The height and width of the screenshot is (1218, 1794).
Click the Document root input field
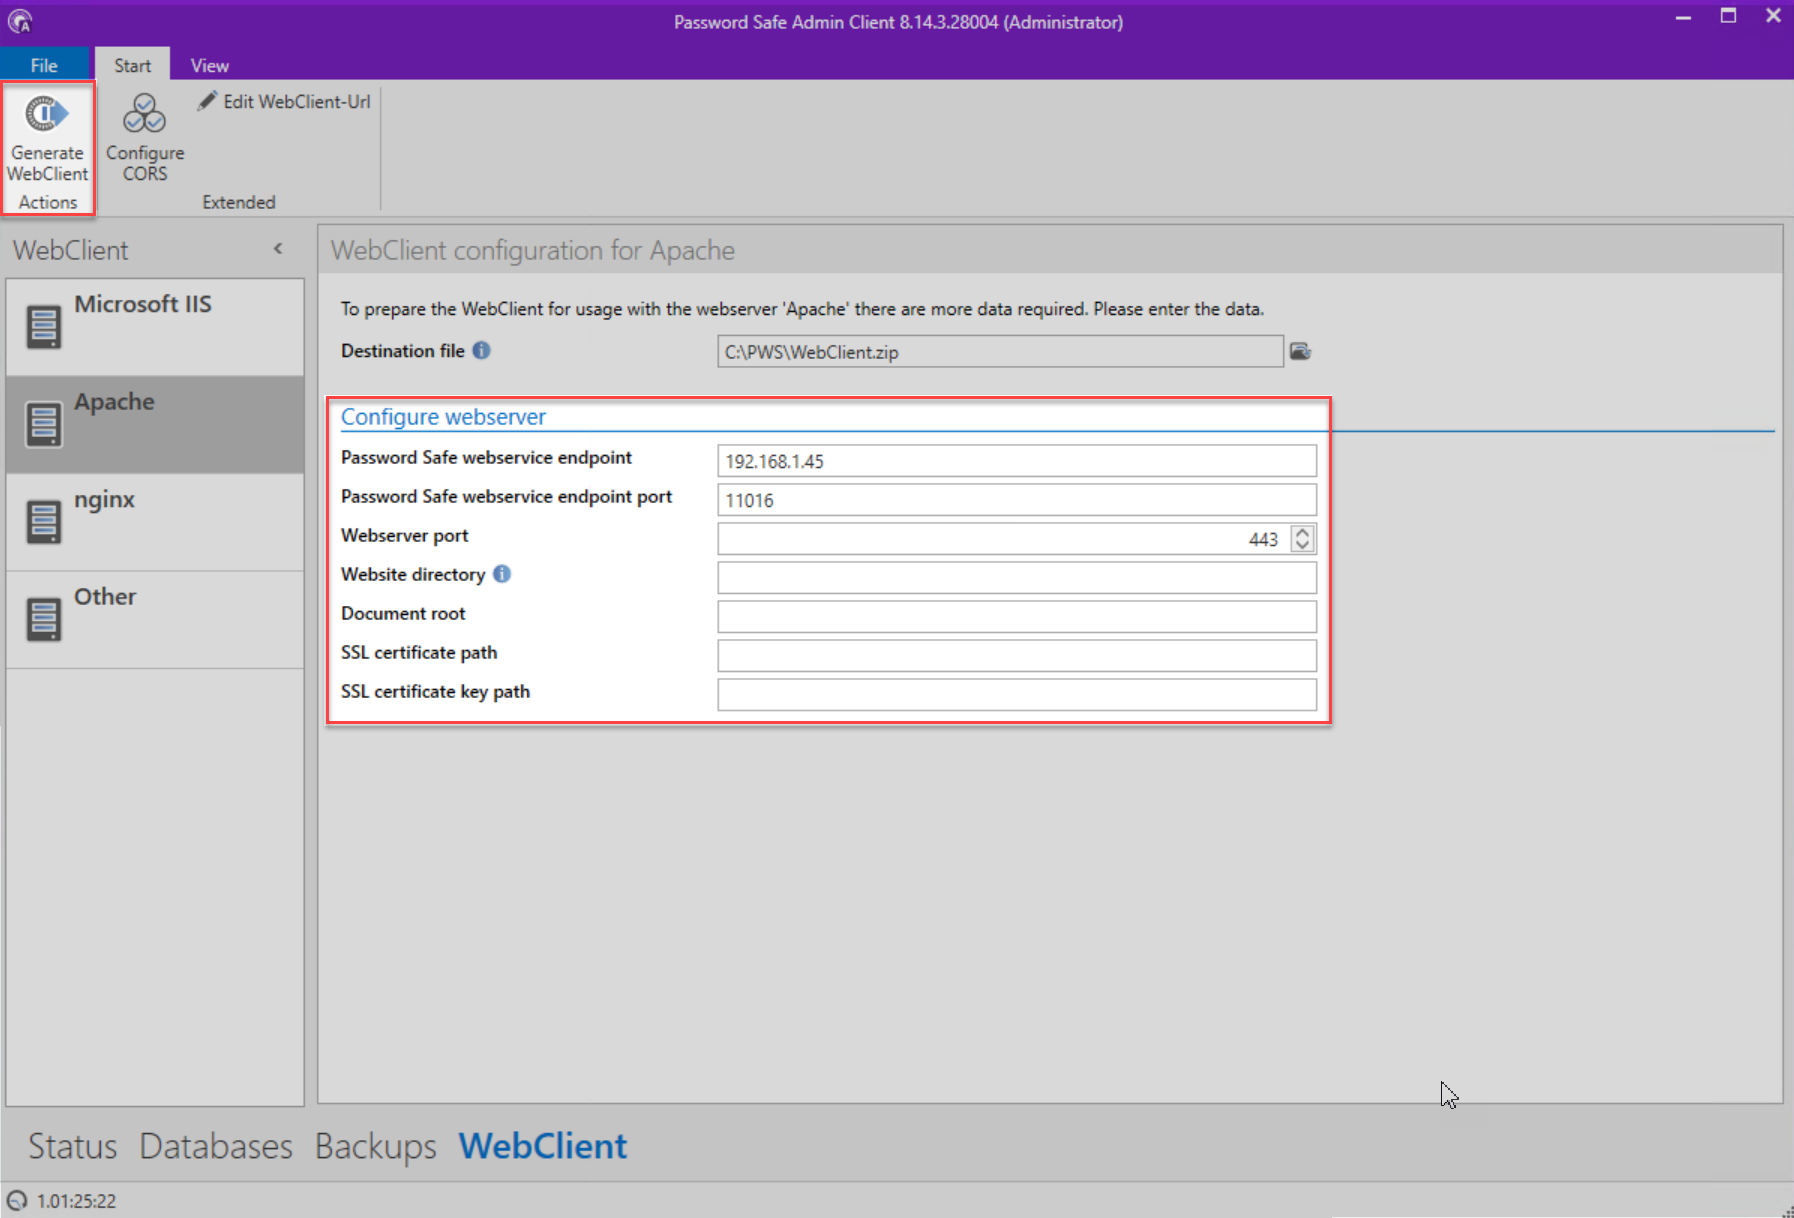pyautogui.click(x=1017, y=617)
